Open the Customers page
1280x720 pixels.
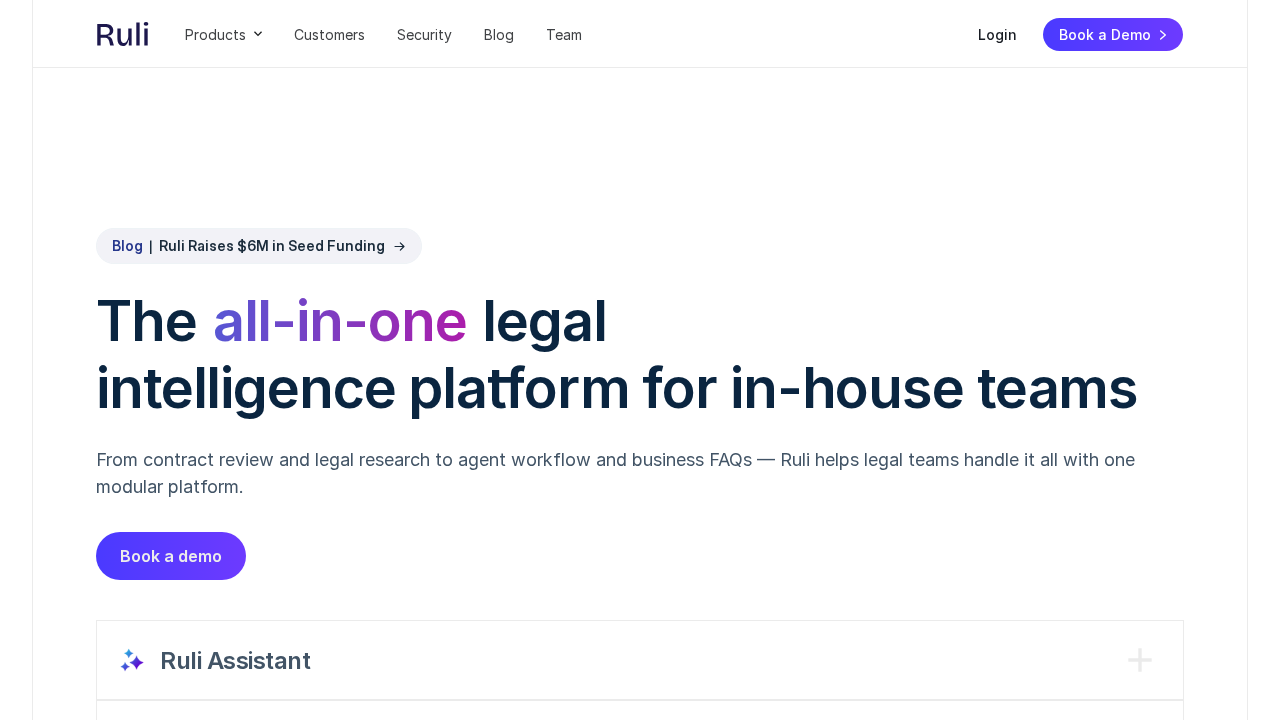(x=329, y=33)
